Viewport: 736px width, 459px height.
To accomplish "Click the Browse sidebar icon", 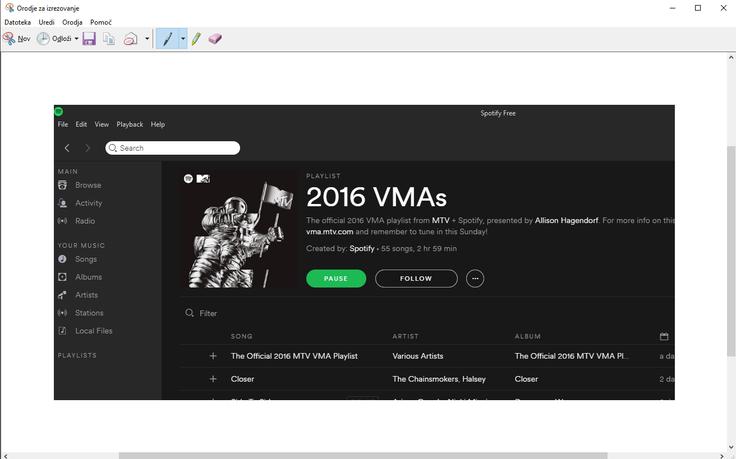I will [62, 185].
